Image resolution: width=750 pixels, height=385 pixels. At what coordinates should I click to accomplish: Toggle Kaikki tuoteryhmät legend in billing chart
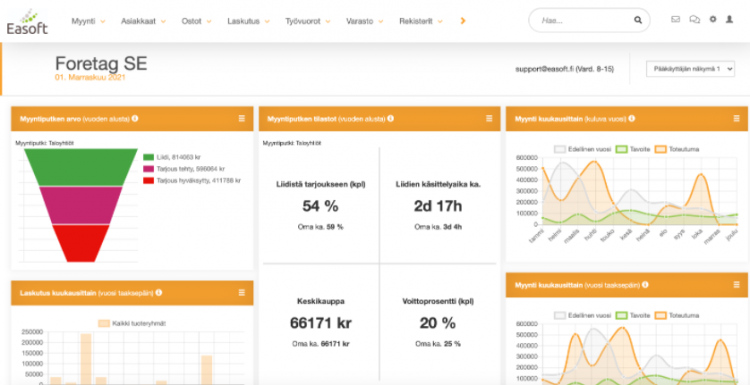pyautogui.click(x=132, y=323)
